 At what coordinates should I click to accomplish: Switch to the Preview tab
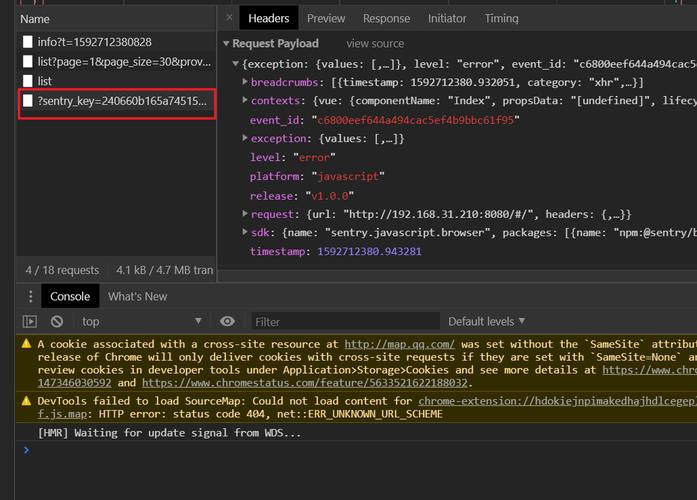(326, 18)
